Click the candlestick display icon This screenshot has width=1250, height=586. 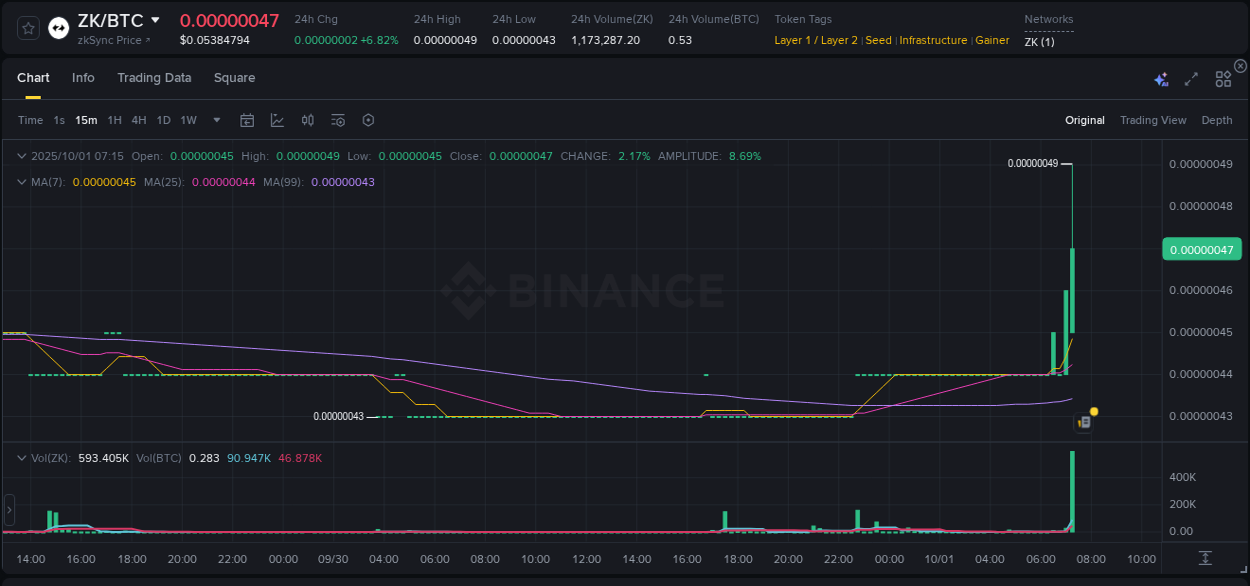pyautogui.click(x=307, y=119)
